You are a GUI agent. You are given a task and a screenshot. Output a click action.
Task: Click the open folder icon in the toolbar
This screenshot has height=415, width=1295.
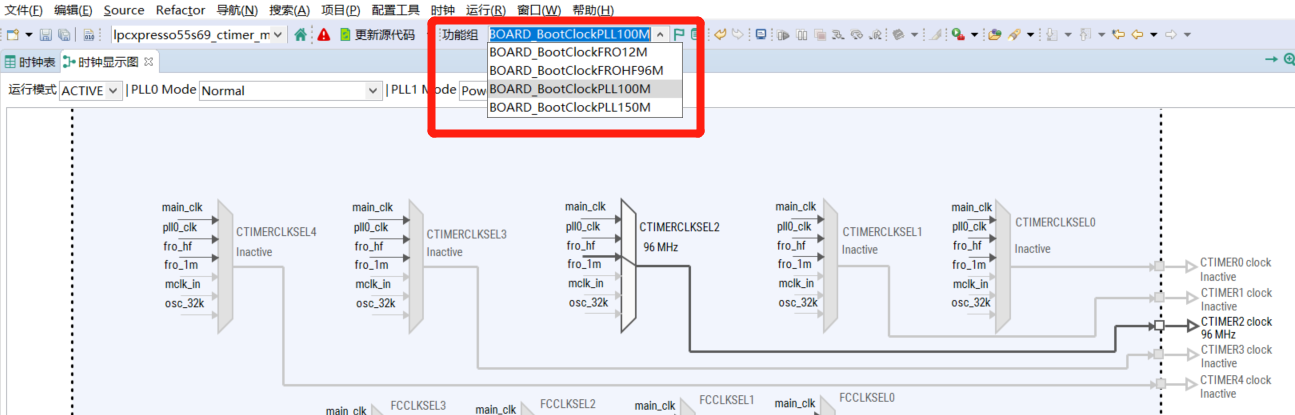[995, 35]
